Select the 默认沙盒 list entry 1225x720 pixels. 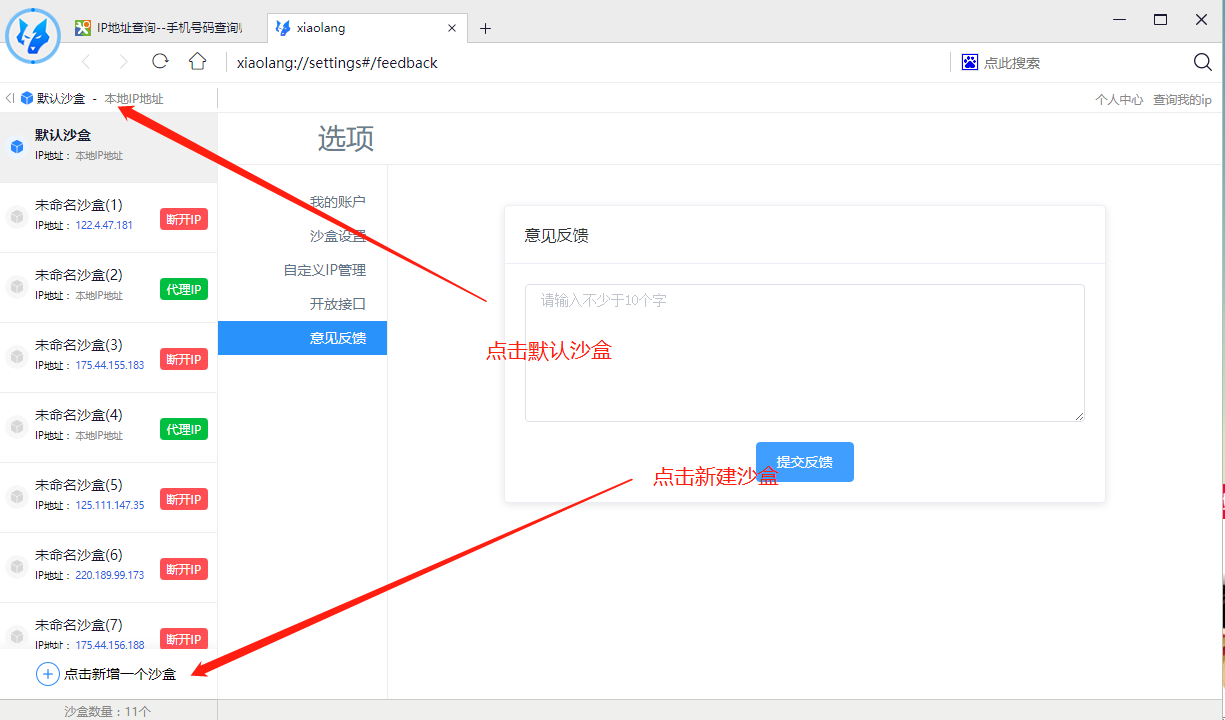[x=108, y=147]
